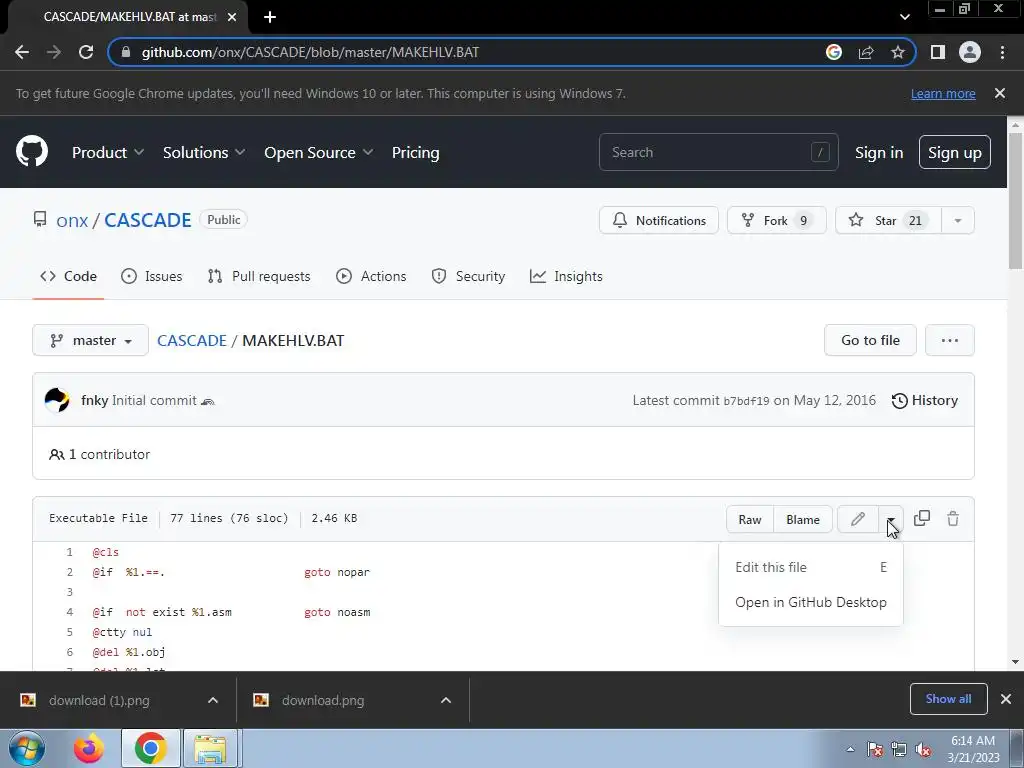Toggle the browser side panel icon
1024x768 pixels.
[938, 52]
